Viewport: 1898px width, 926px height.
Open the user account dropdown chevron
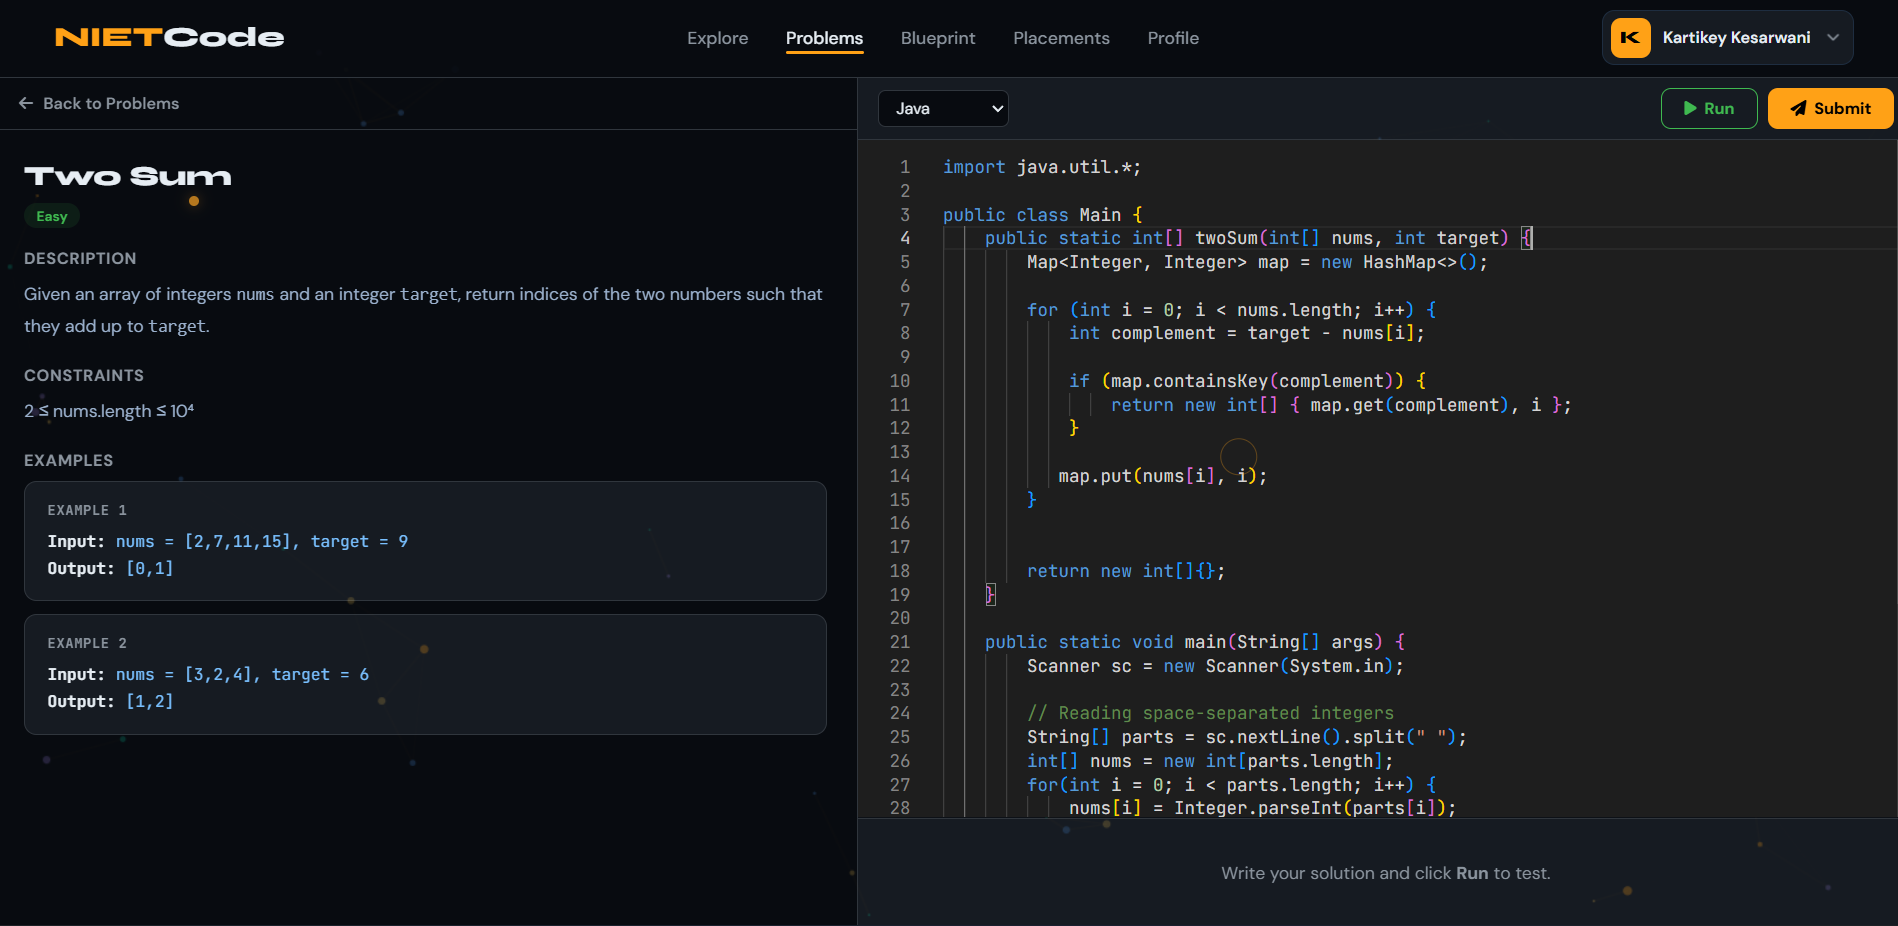pyautogui.click(x=1833, y=38)
